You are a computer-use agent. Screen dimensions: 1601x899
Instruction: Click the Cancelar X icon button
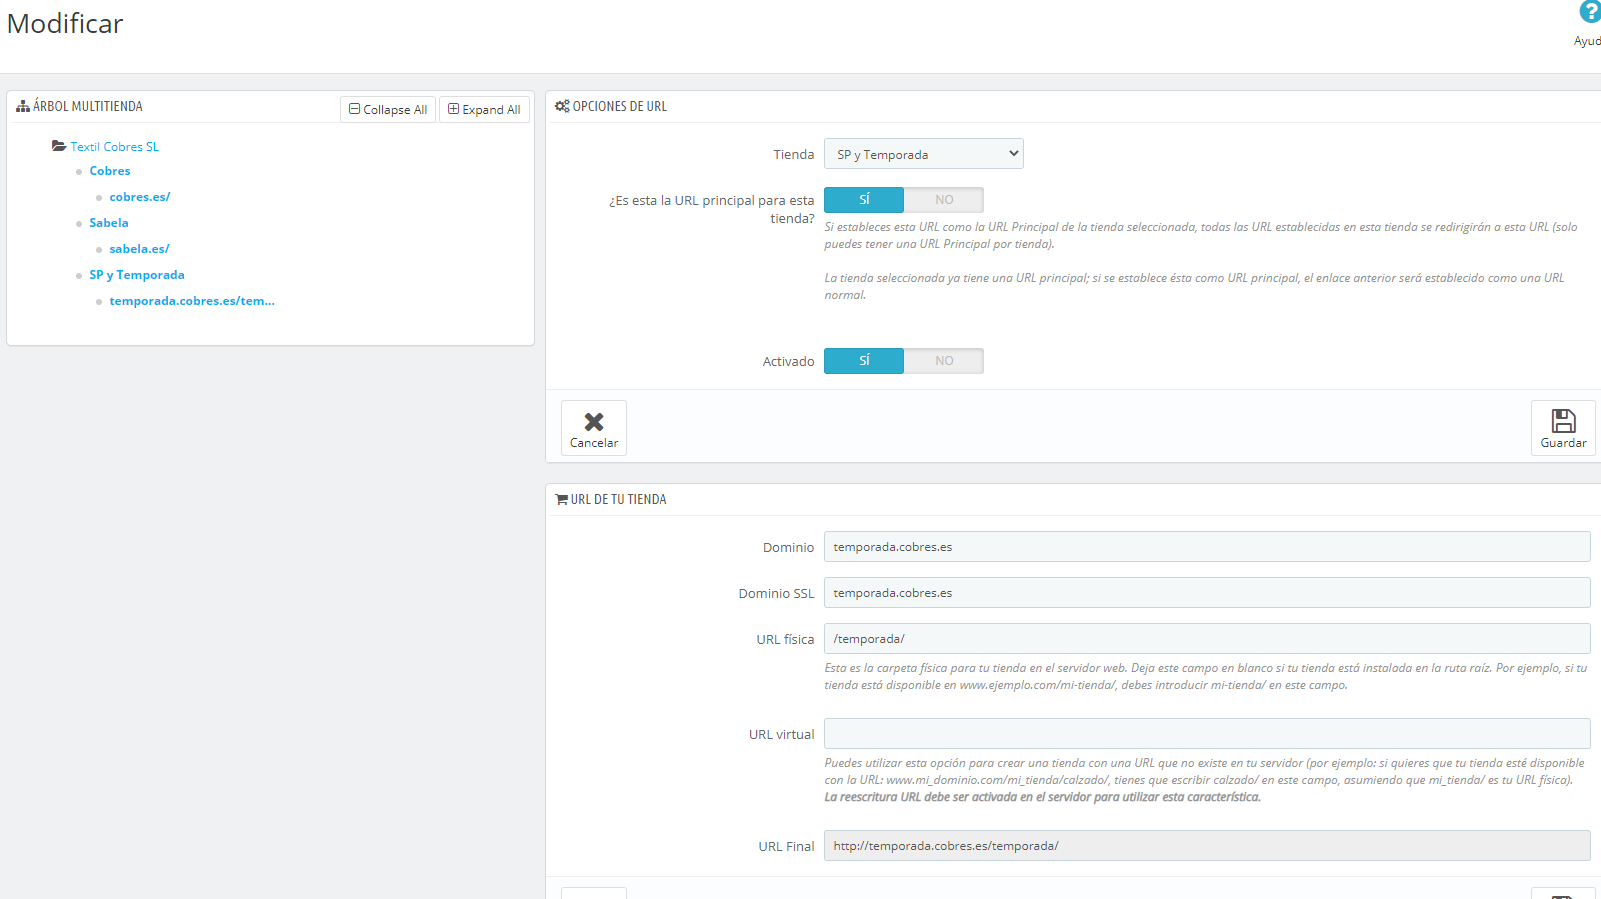tap(594, 428)
